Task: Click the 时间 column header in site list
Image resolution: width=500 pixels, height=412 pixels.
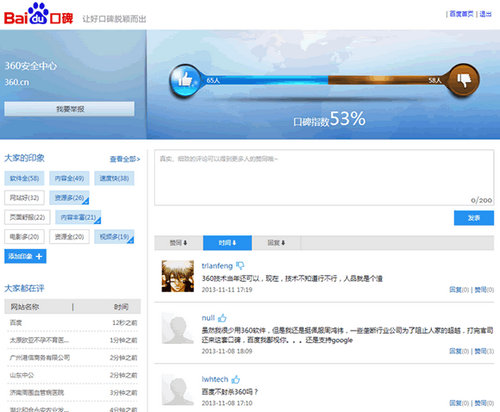Action: tap(121, 307)
